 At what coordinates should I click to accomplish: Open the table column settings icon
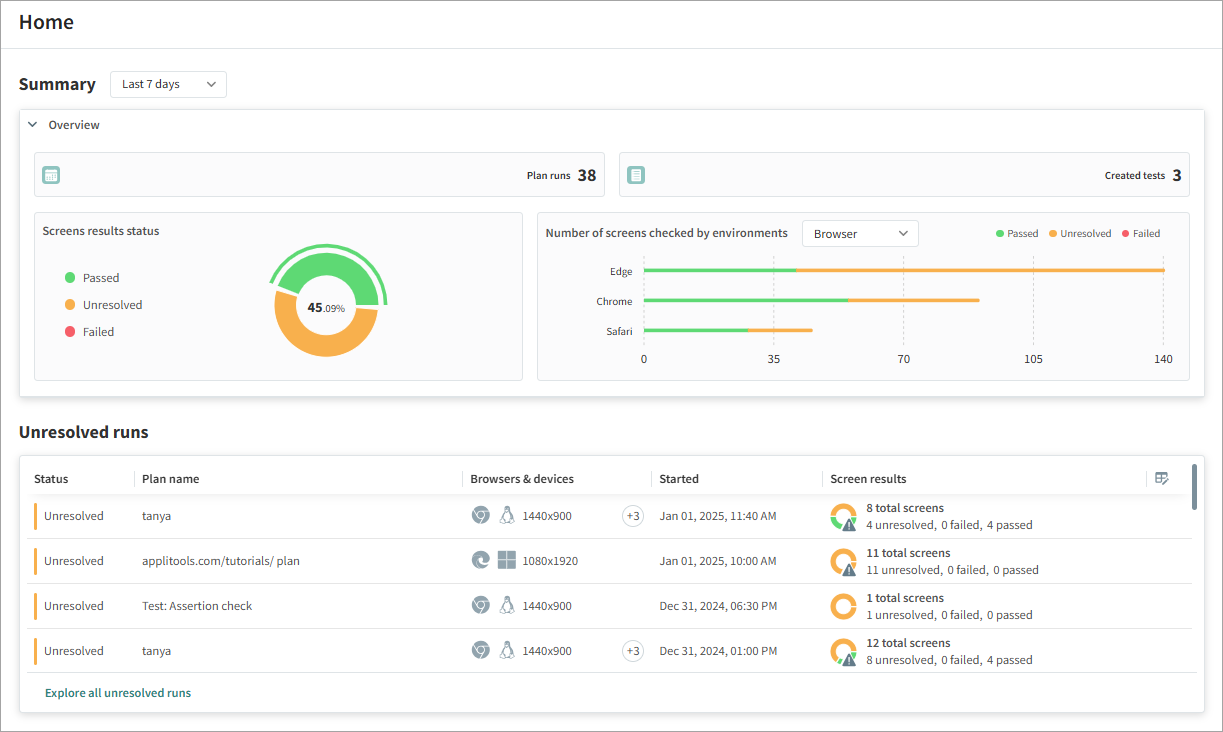click(x=1161, y=478)
